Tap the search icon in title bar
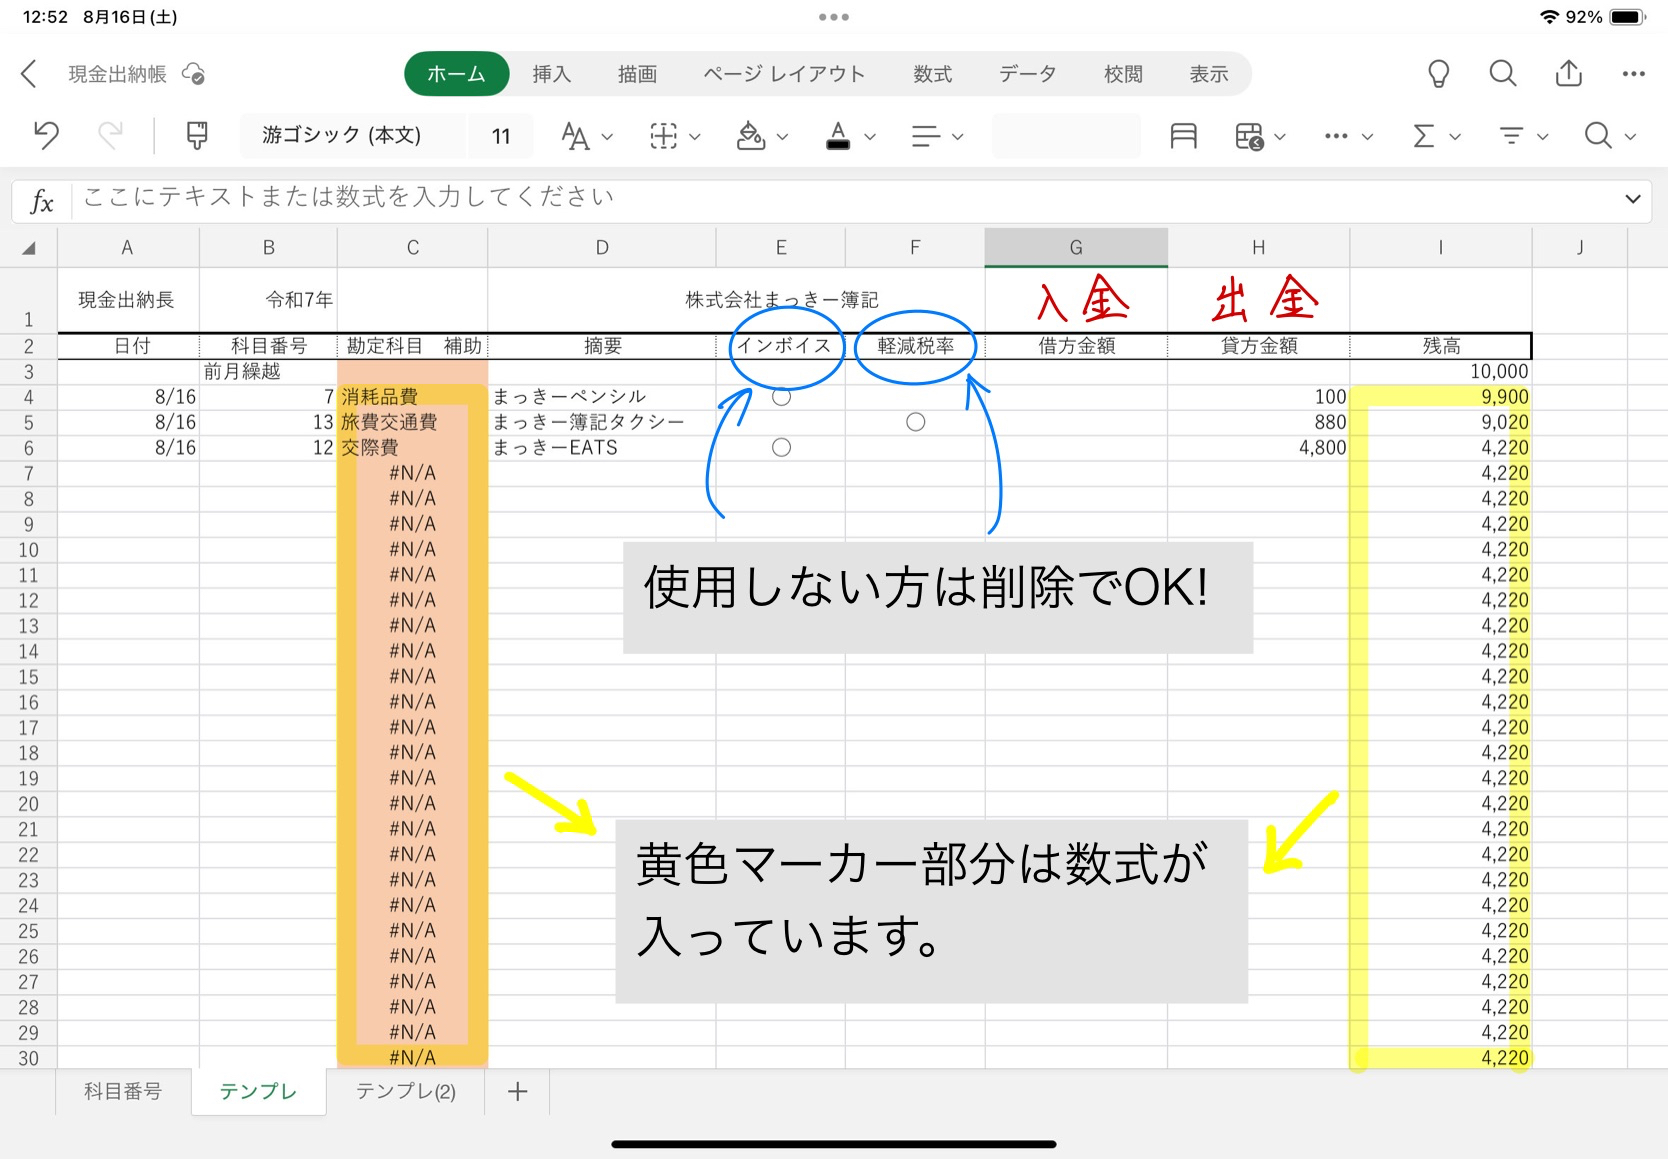This screenshot has height=1159, width=1668. pyautogui.click(x=1503, y=73)
